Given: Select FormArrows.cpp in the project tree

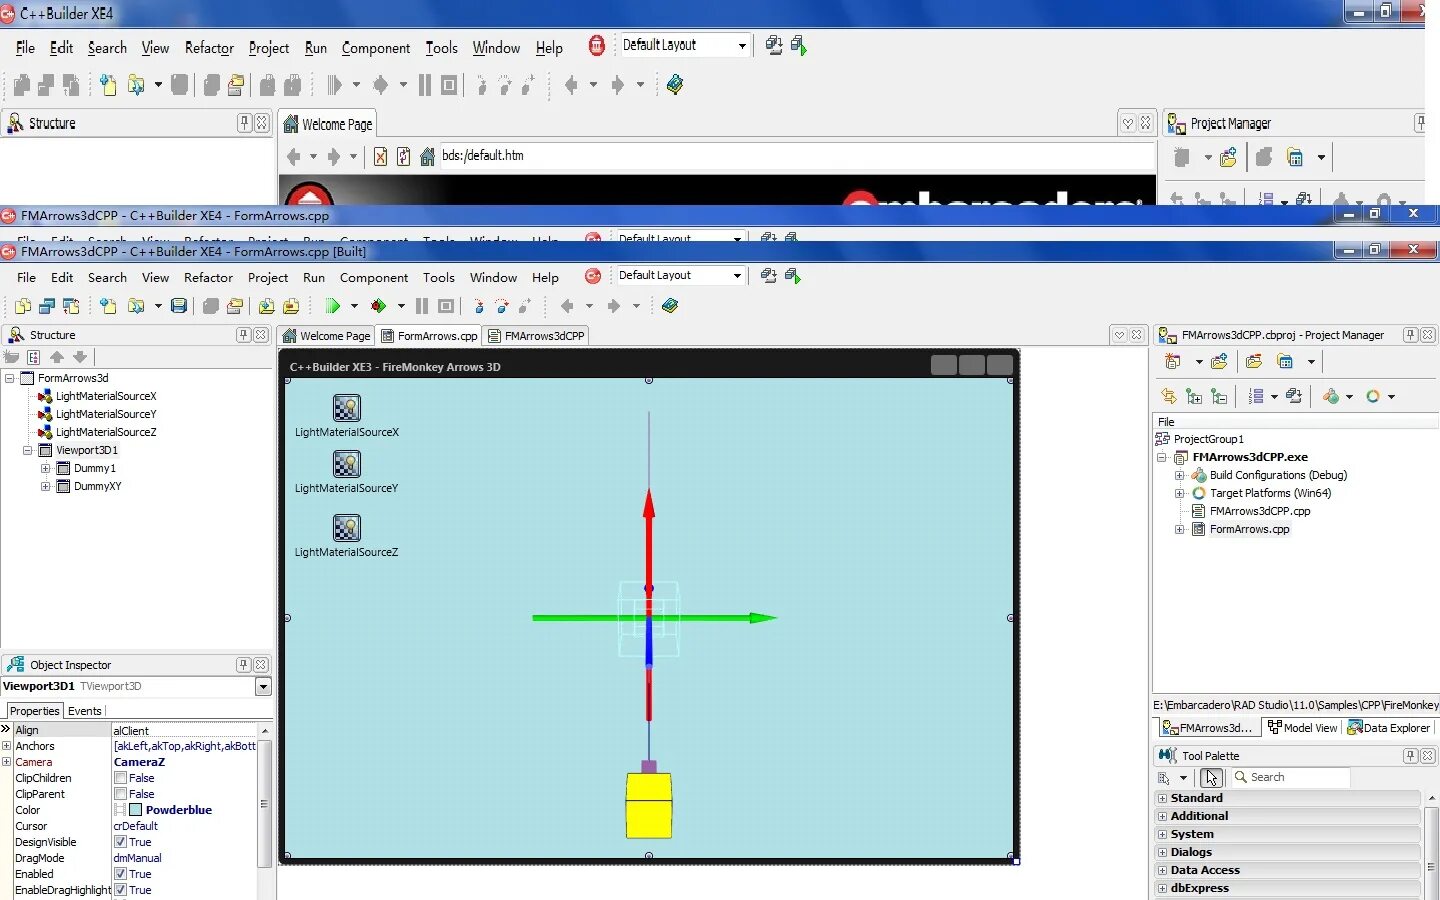Looking at the screenshot, I should click(x=1249, y=529).
